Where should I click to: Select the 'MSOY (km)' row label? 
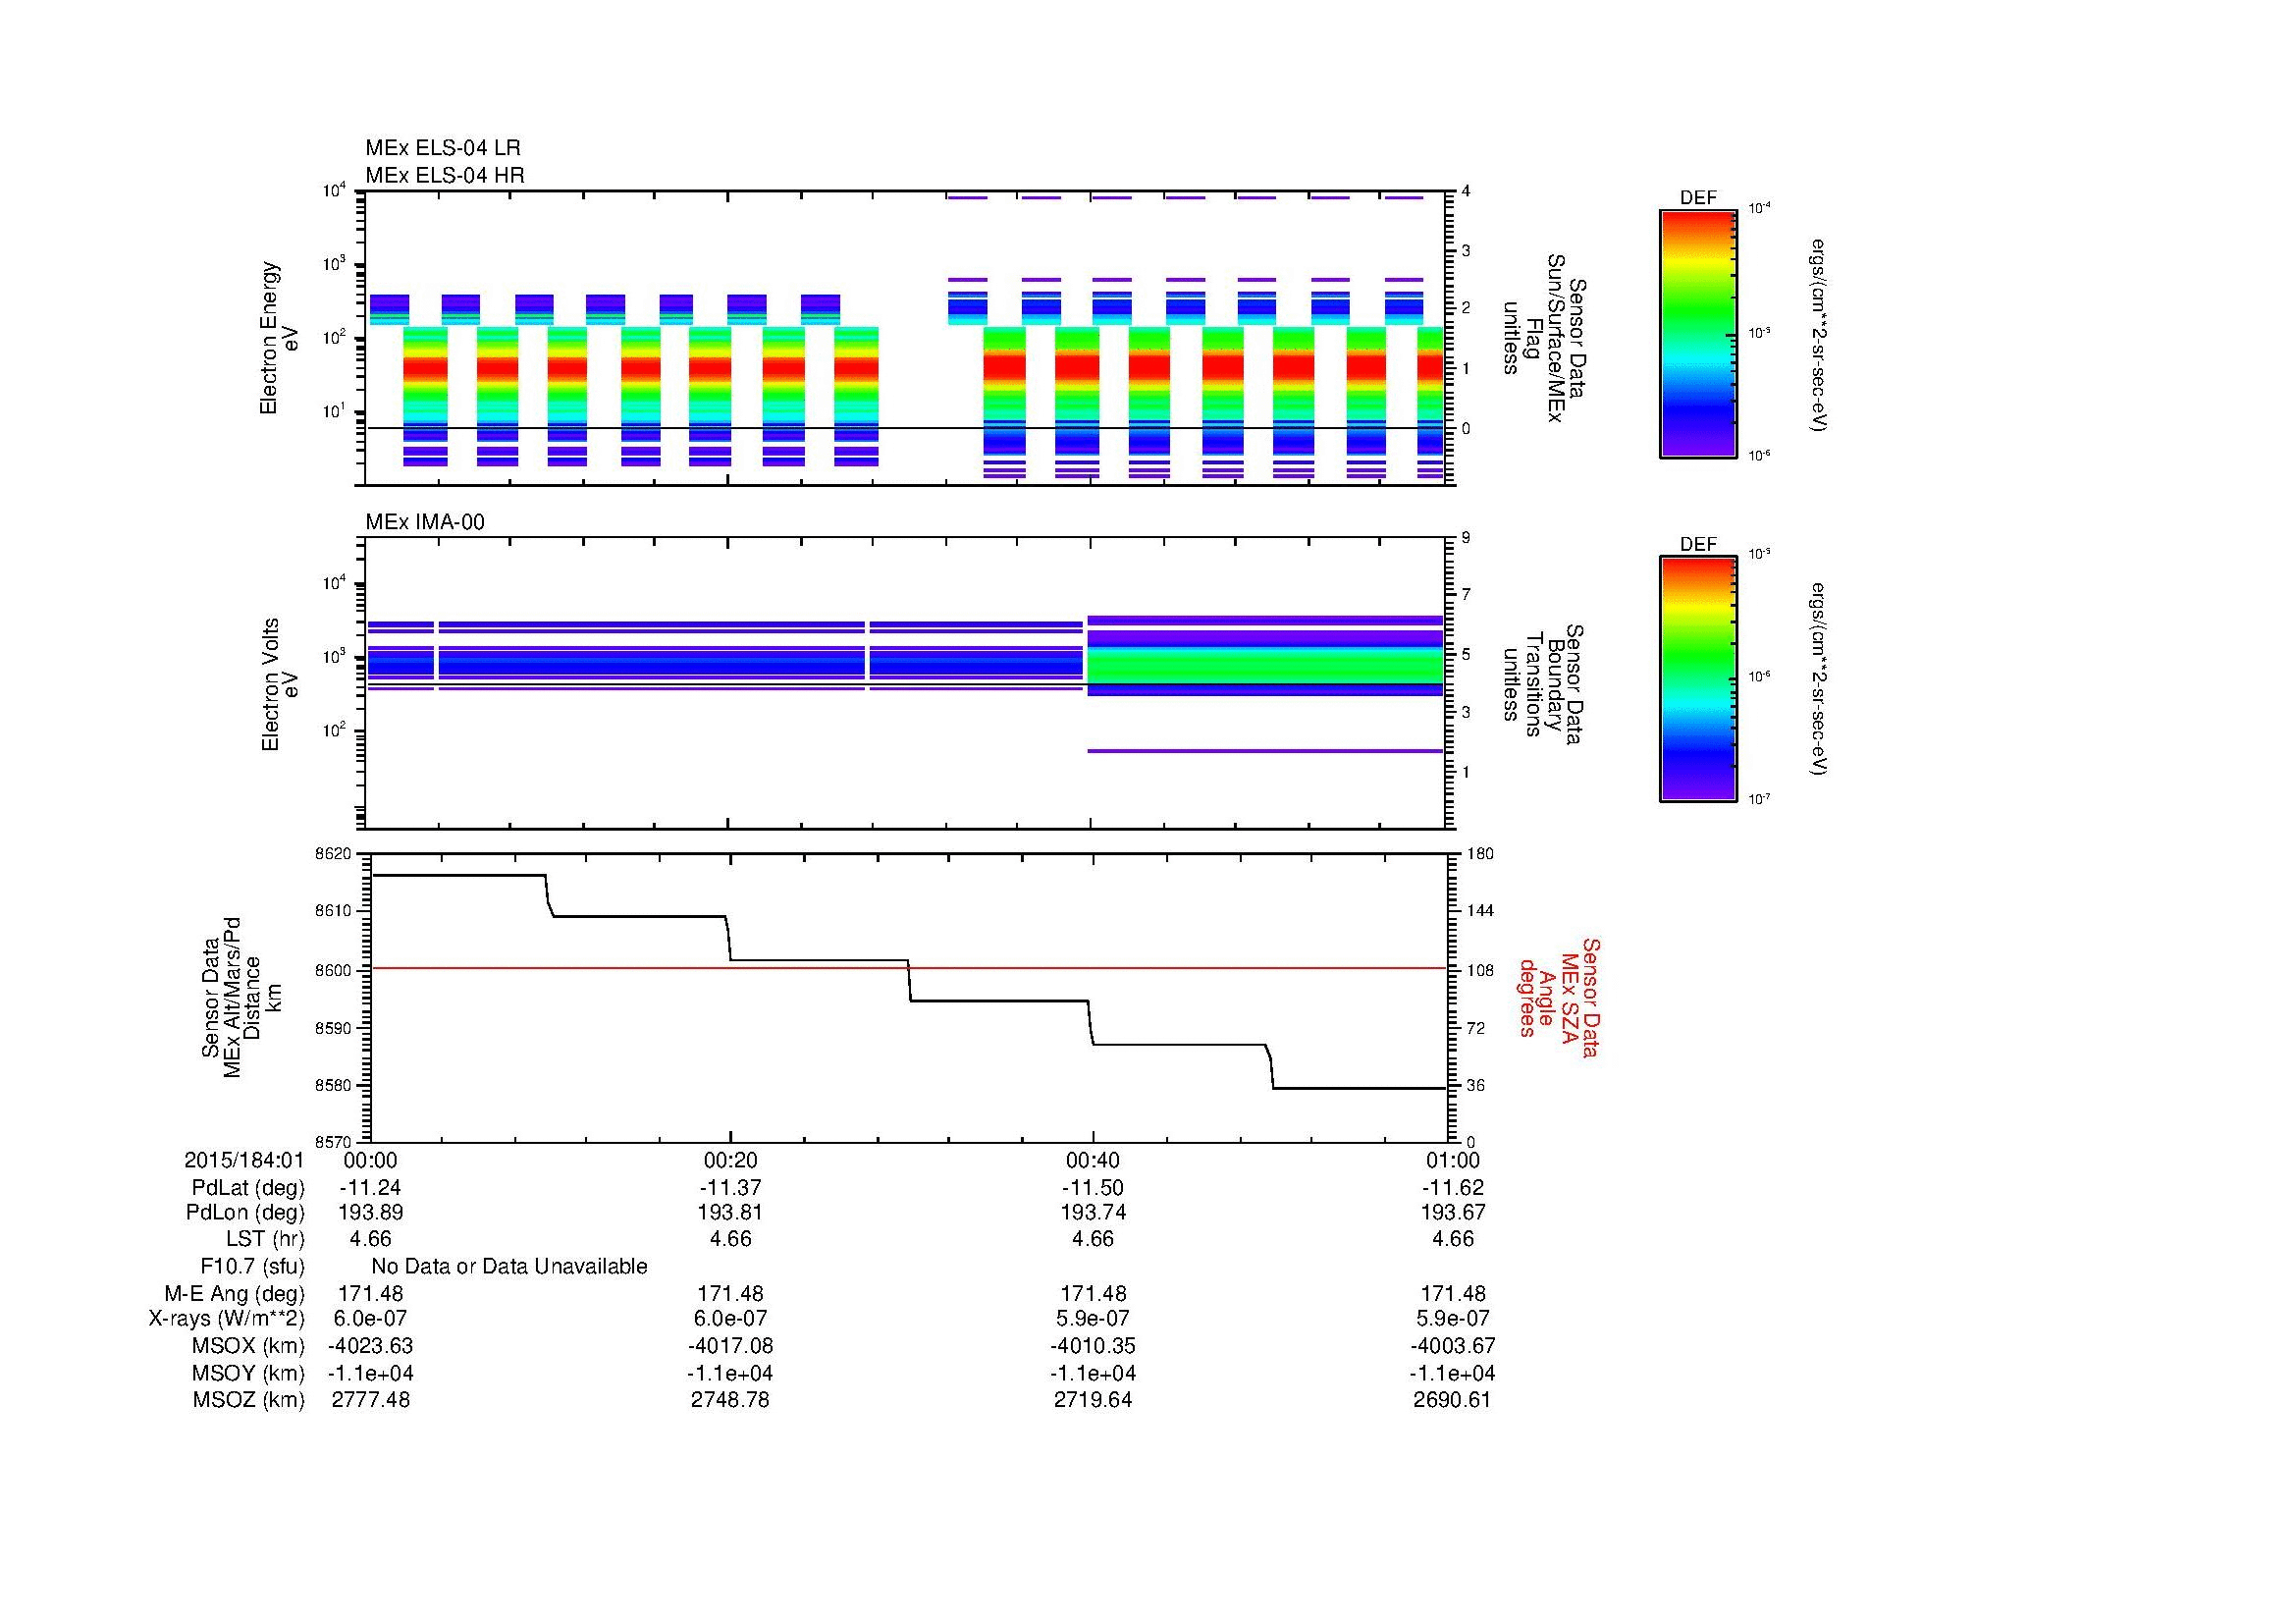coord(248,1373)
